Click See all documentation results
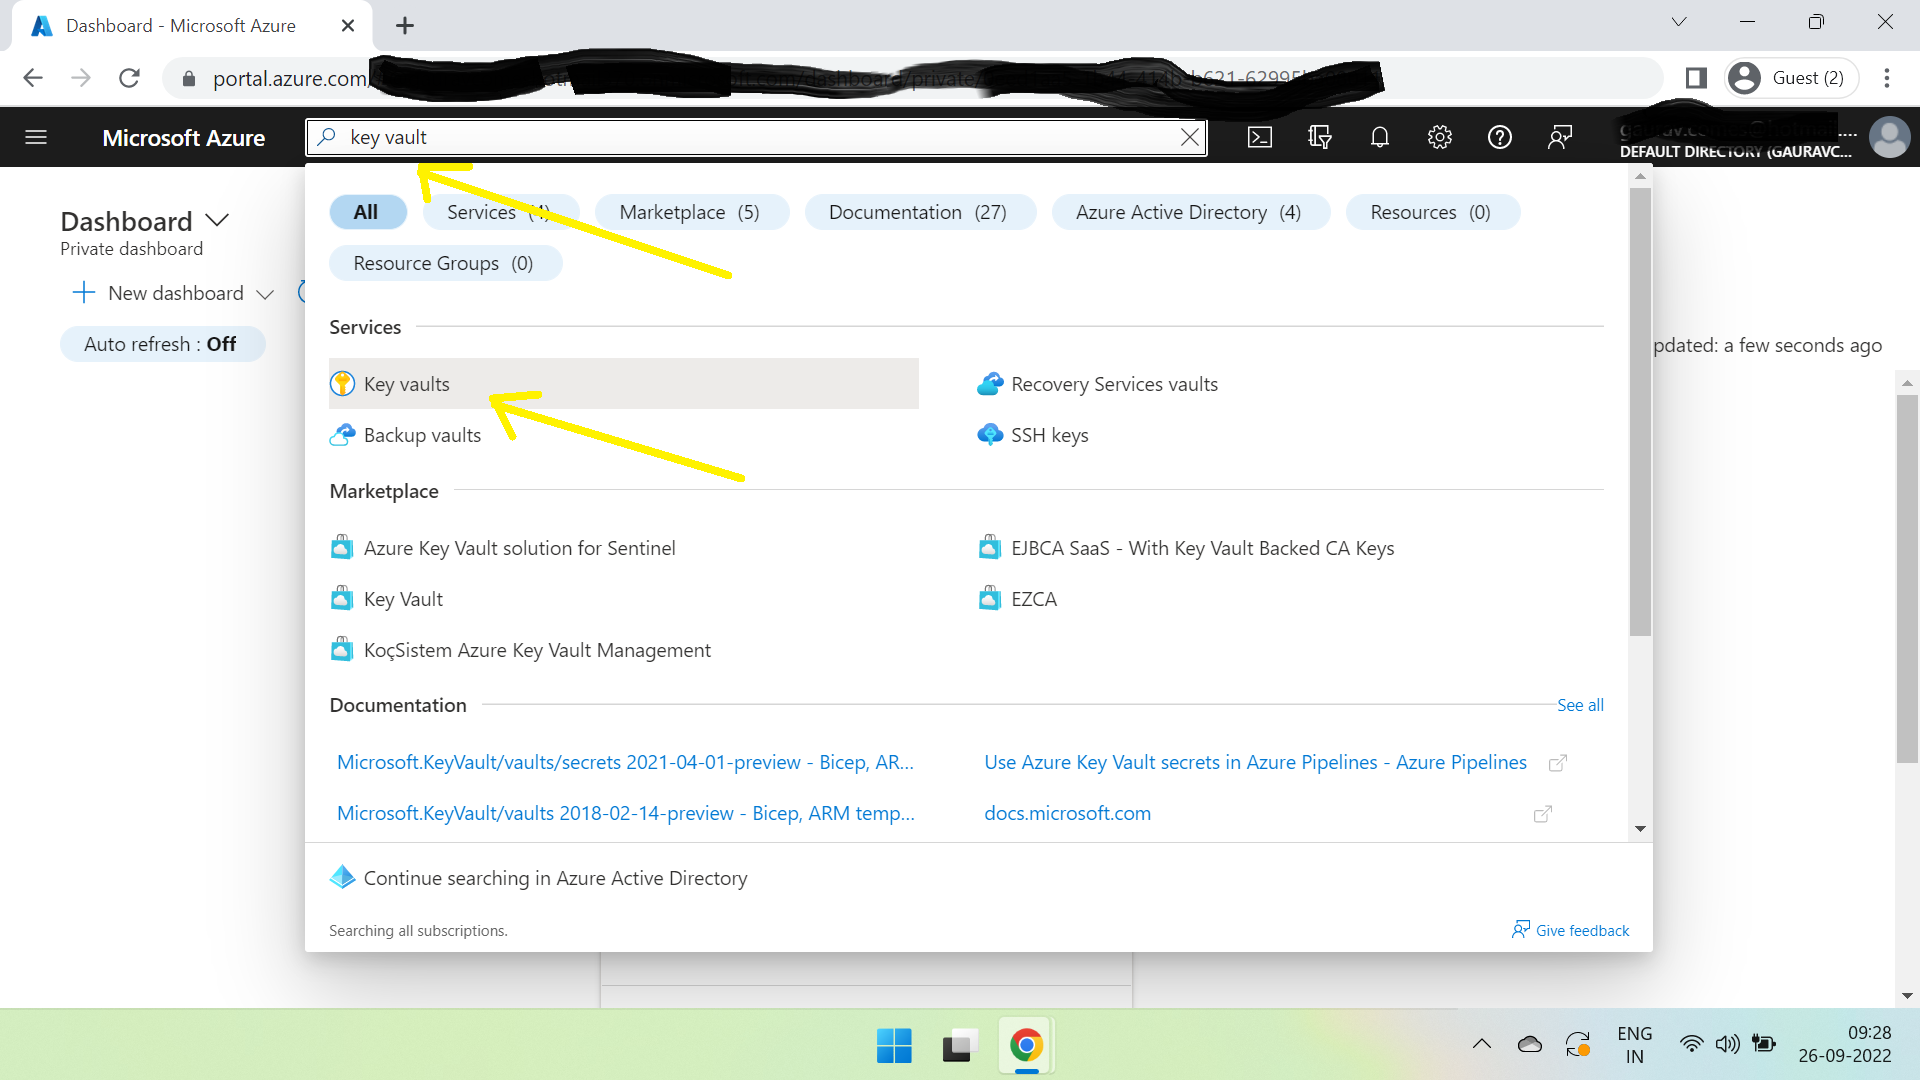 (x=1580, y=705)
